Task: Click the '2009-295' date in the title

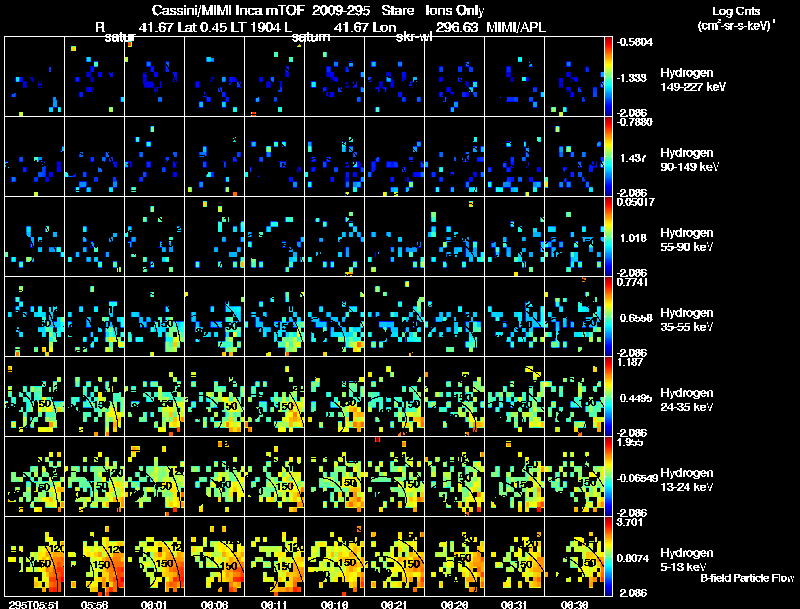Action: 341,10
